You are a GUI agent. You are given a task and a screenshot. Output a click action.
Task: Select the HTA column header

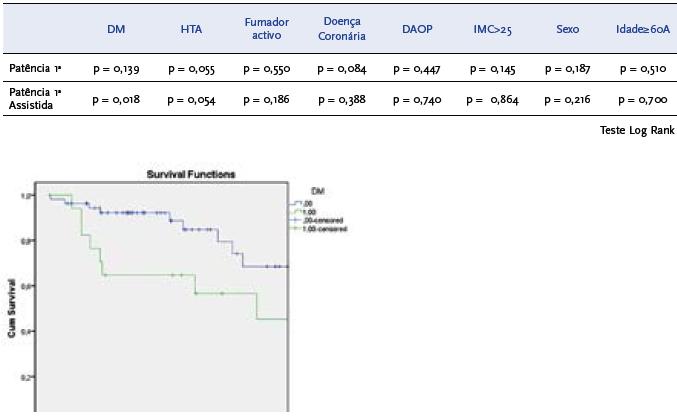point(191,30)
